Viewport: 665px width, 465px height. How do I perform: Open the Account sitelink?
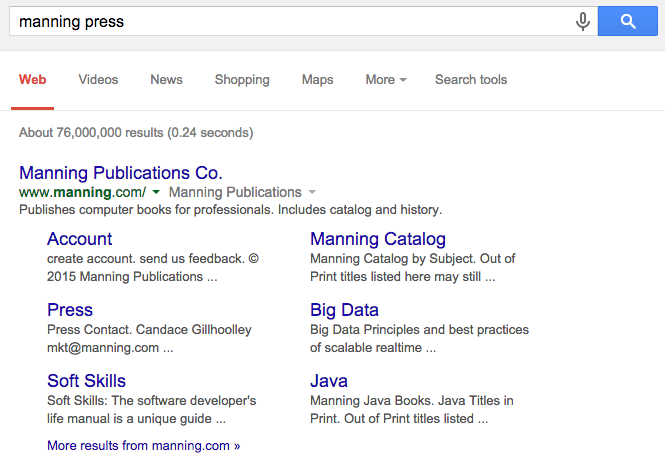pyautogui.click(x=79, y=239)
